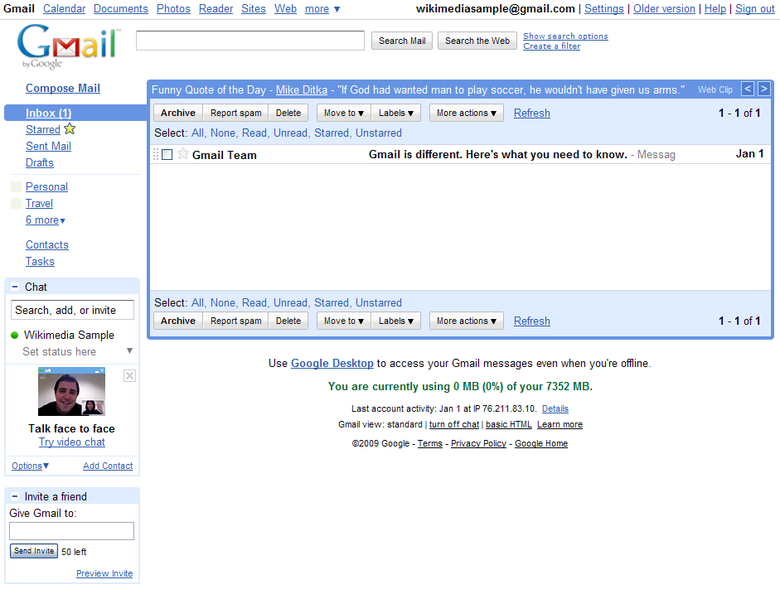The image size is (780, 599).
Task: Click Sign out
Action: [x=755, y=9]
